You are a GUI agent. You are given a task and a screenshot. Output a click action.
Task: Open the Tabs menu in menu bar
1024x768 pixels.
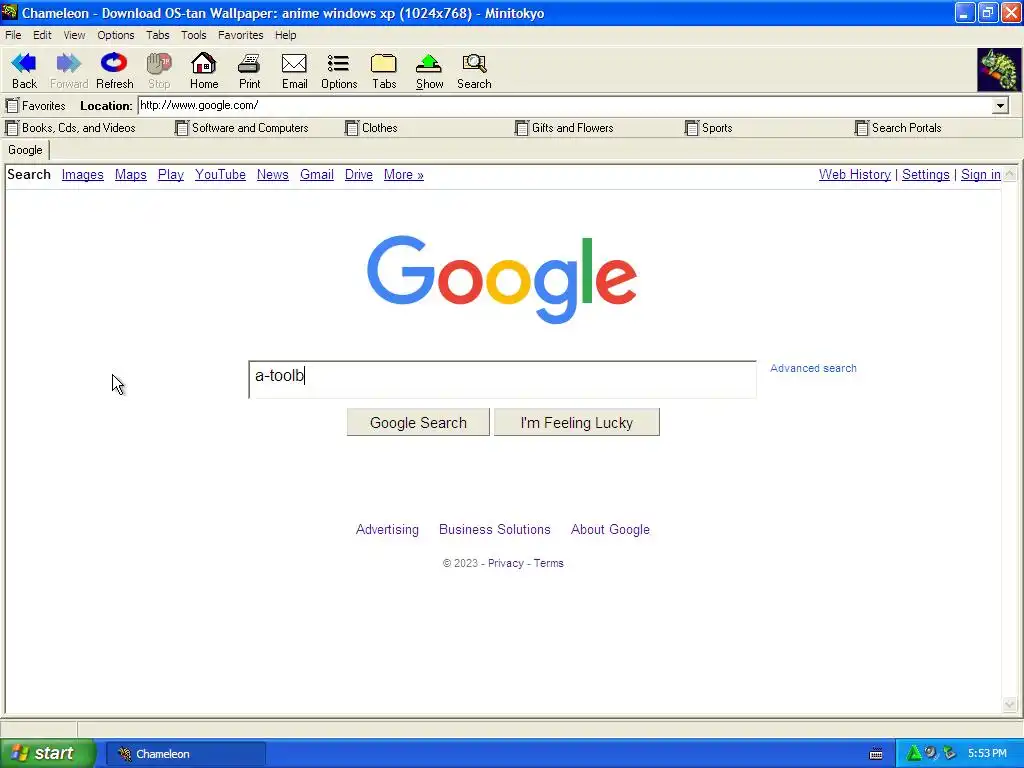pyautogui.click(x=157, y=35)
